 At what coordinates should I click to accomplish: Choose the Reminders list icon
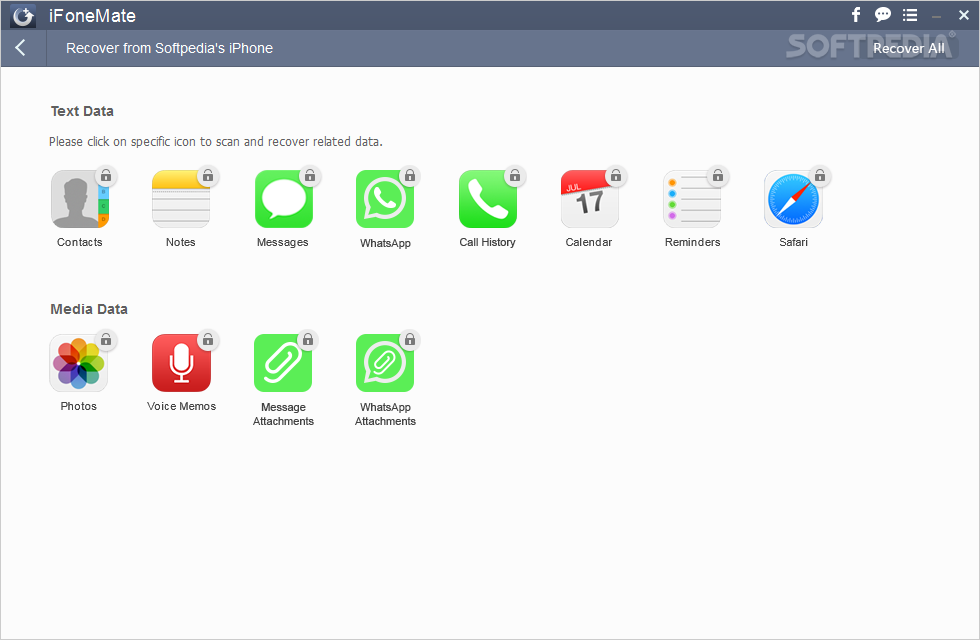point(692,199)
